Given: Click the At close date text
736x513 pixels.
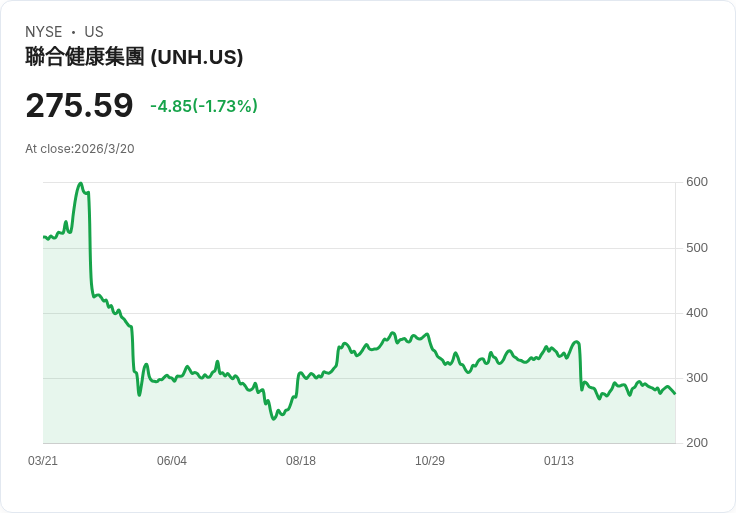Looking at the screenshot, I should click(x=80, y=149).
